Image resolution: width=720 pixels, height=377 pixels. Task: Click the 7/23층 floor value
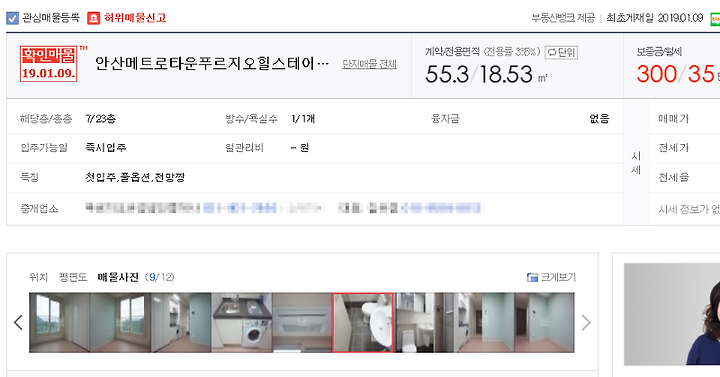[x=101, y=119]
